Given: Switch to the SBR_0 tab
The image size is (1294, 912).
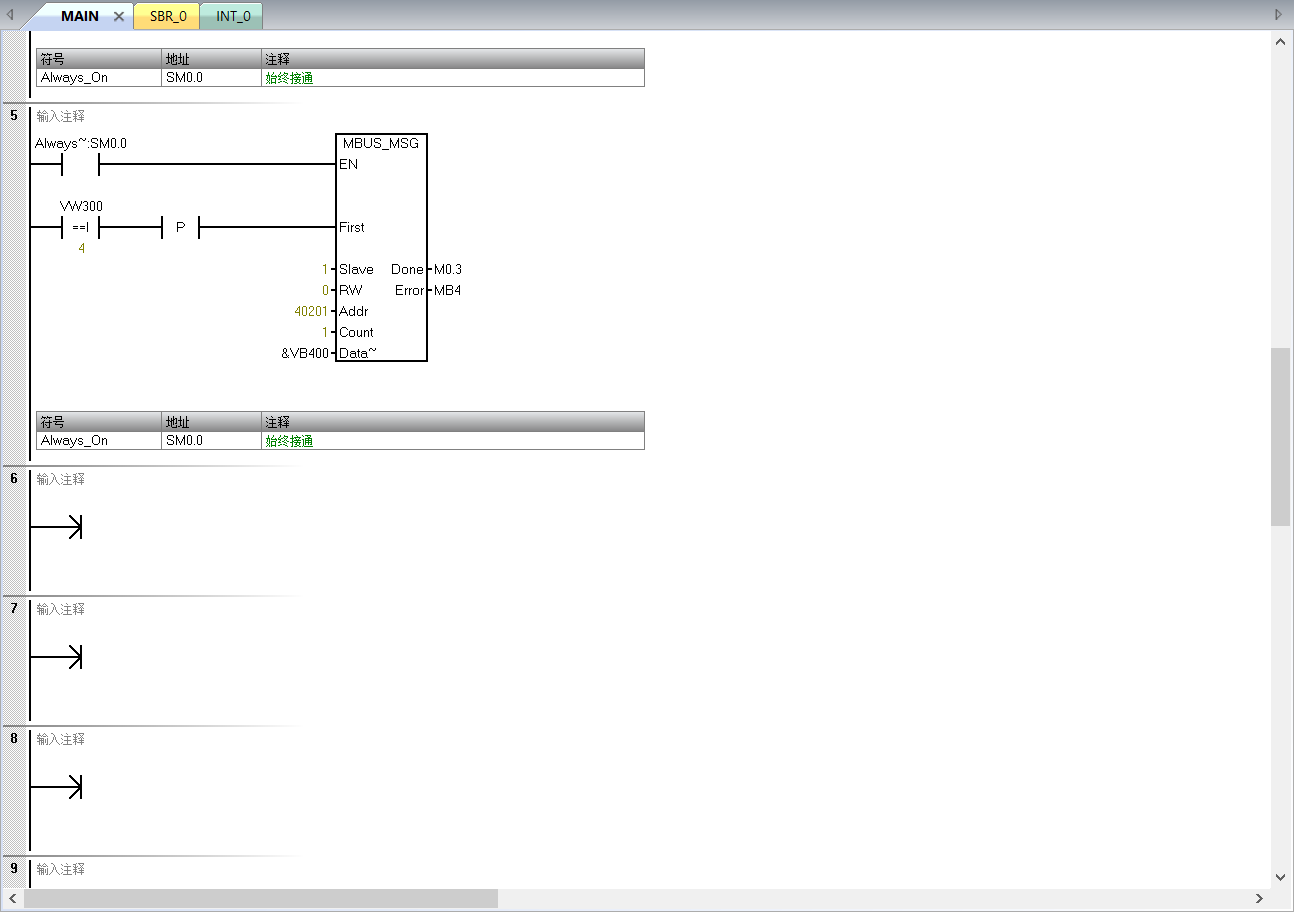Looking at the screenshot, I should click(x=167, y=16).
